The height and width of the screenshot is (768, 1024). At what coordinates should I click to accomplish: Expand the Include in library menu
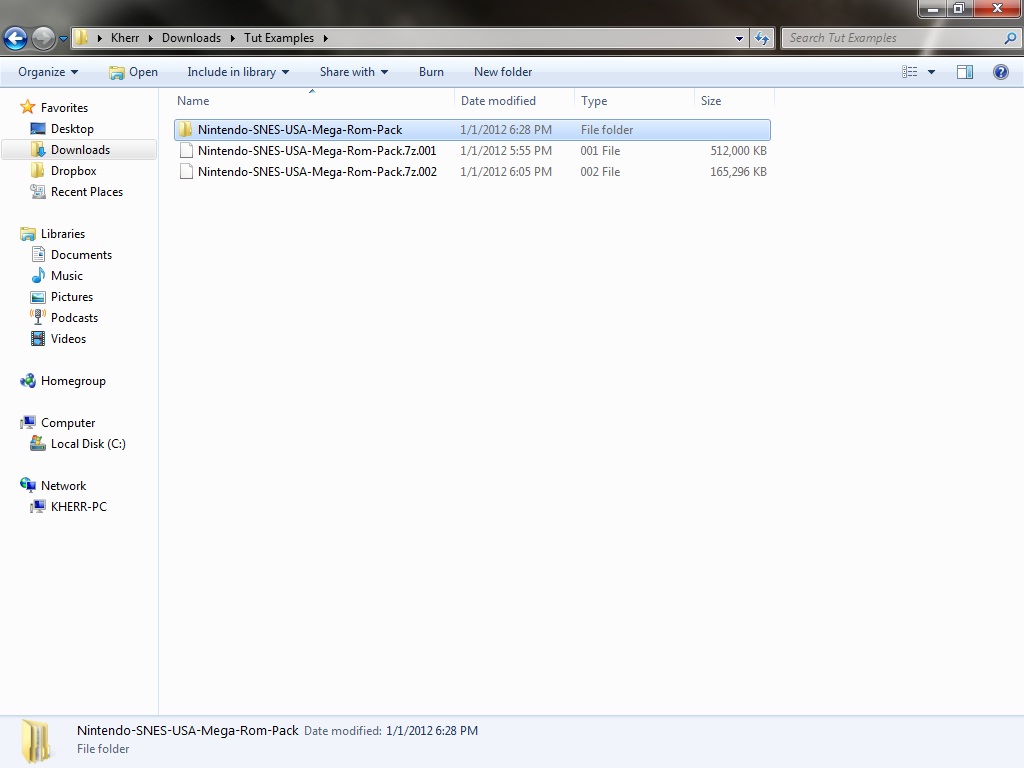click(237, 72)
